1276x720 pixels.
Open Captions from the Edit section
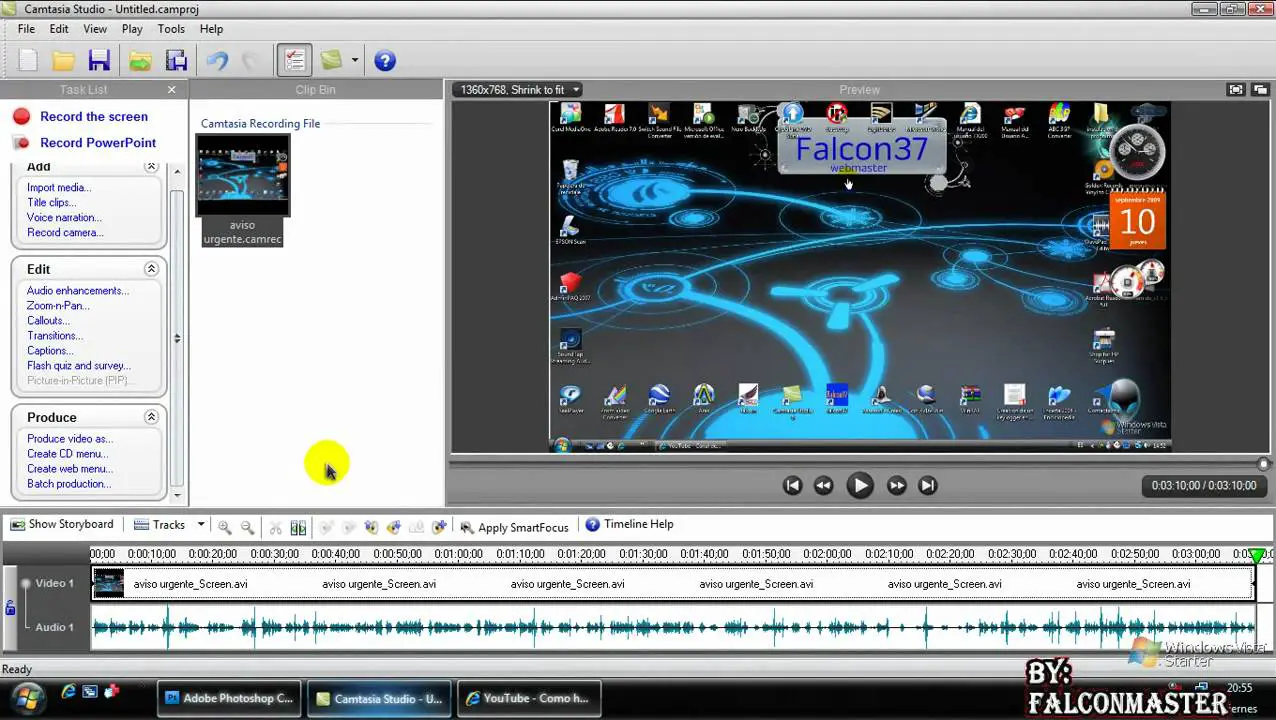click(x=50, y=351)
